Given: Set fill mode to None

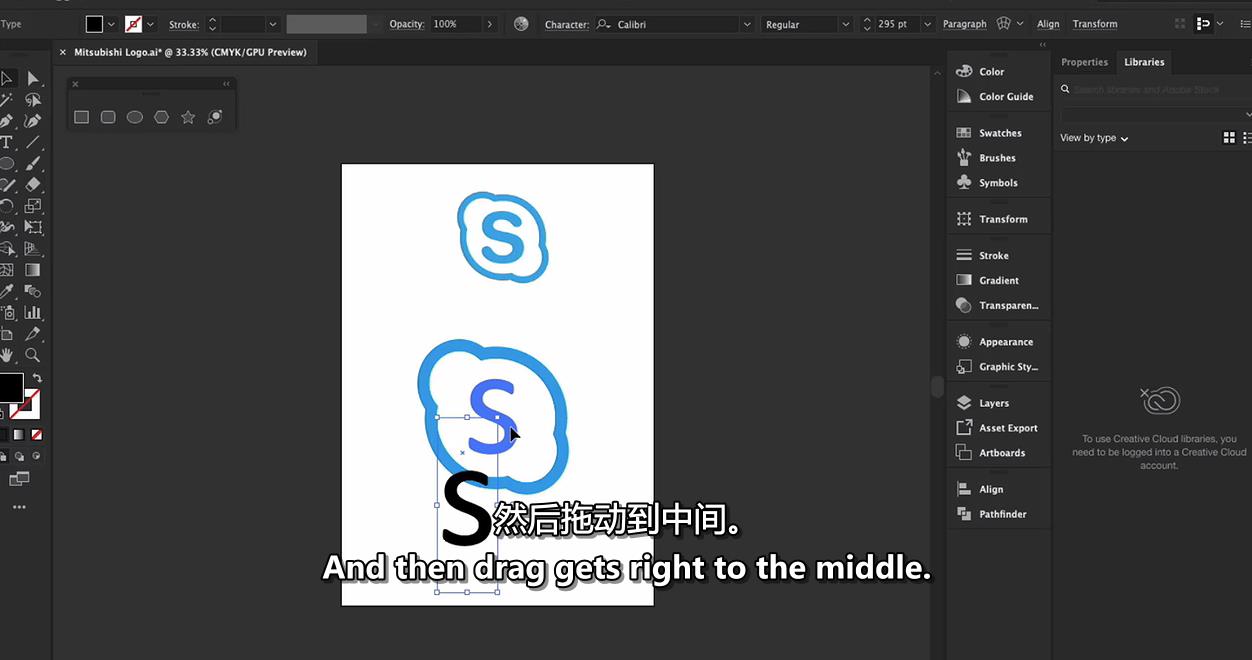Looking at the screenshot, I should pos(36,435).
